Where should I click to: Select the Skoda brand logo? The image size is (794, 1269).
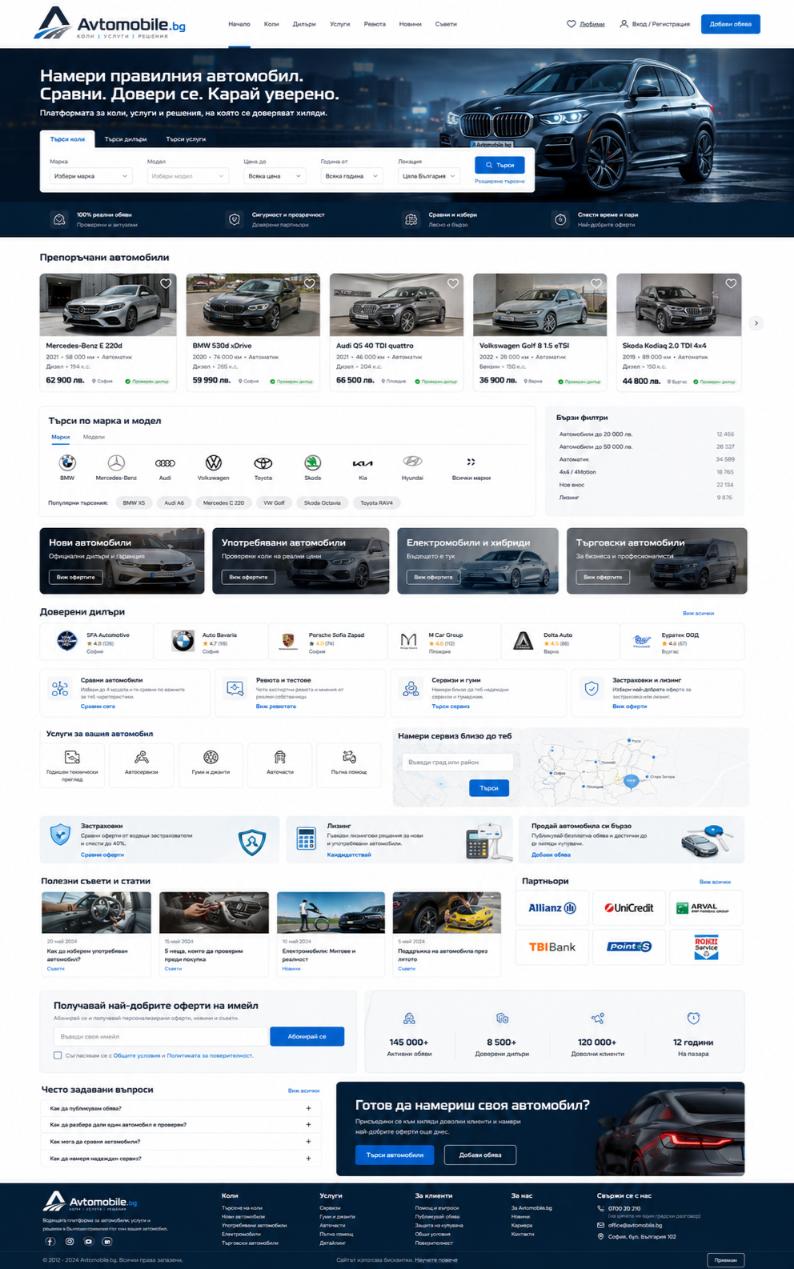pos(312,463)
